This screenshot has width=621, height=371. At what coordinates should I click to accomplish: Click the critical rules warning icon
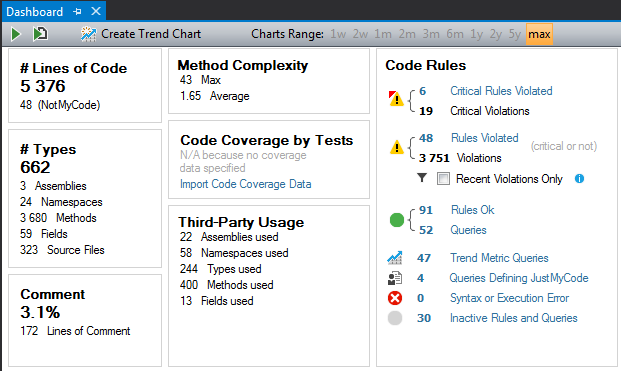tap(396, 99)
